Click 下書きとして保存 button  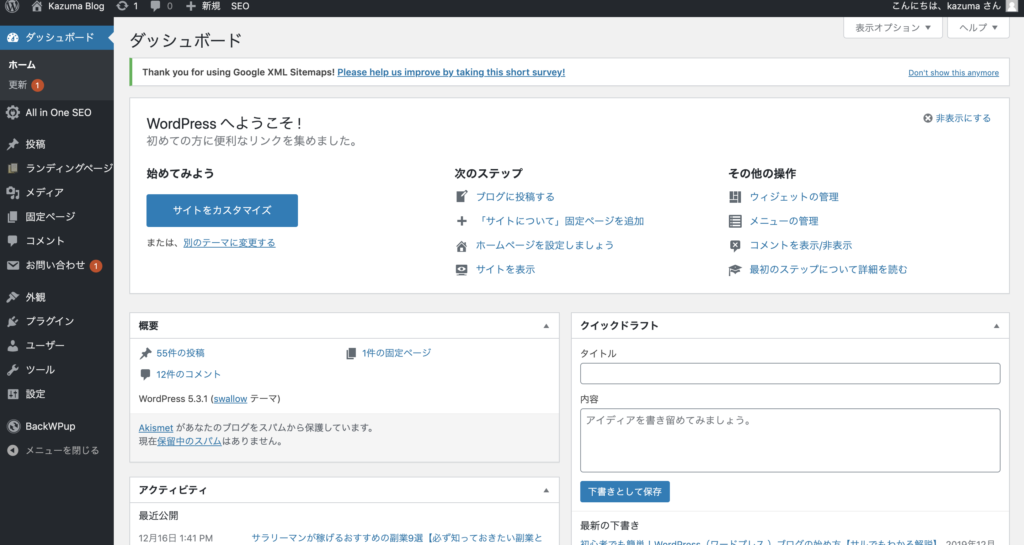tap(624, 491)
